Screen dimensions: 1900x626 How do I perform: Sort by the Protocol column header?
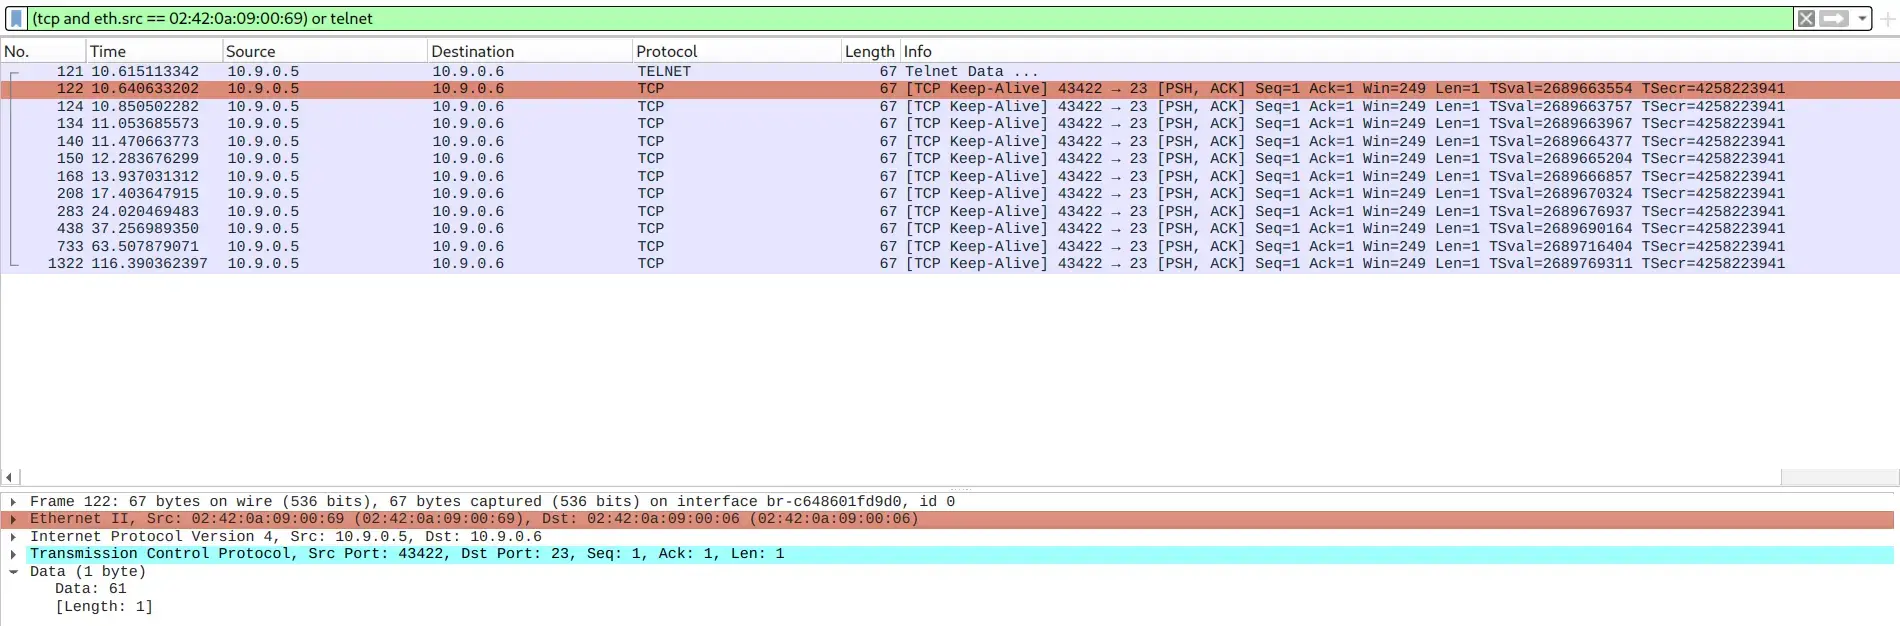point(736,51)
